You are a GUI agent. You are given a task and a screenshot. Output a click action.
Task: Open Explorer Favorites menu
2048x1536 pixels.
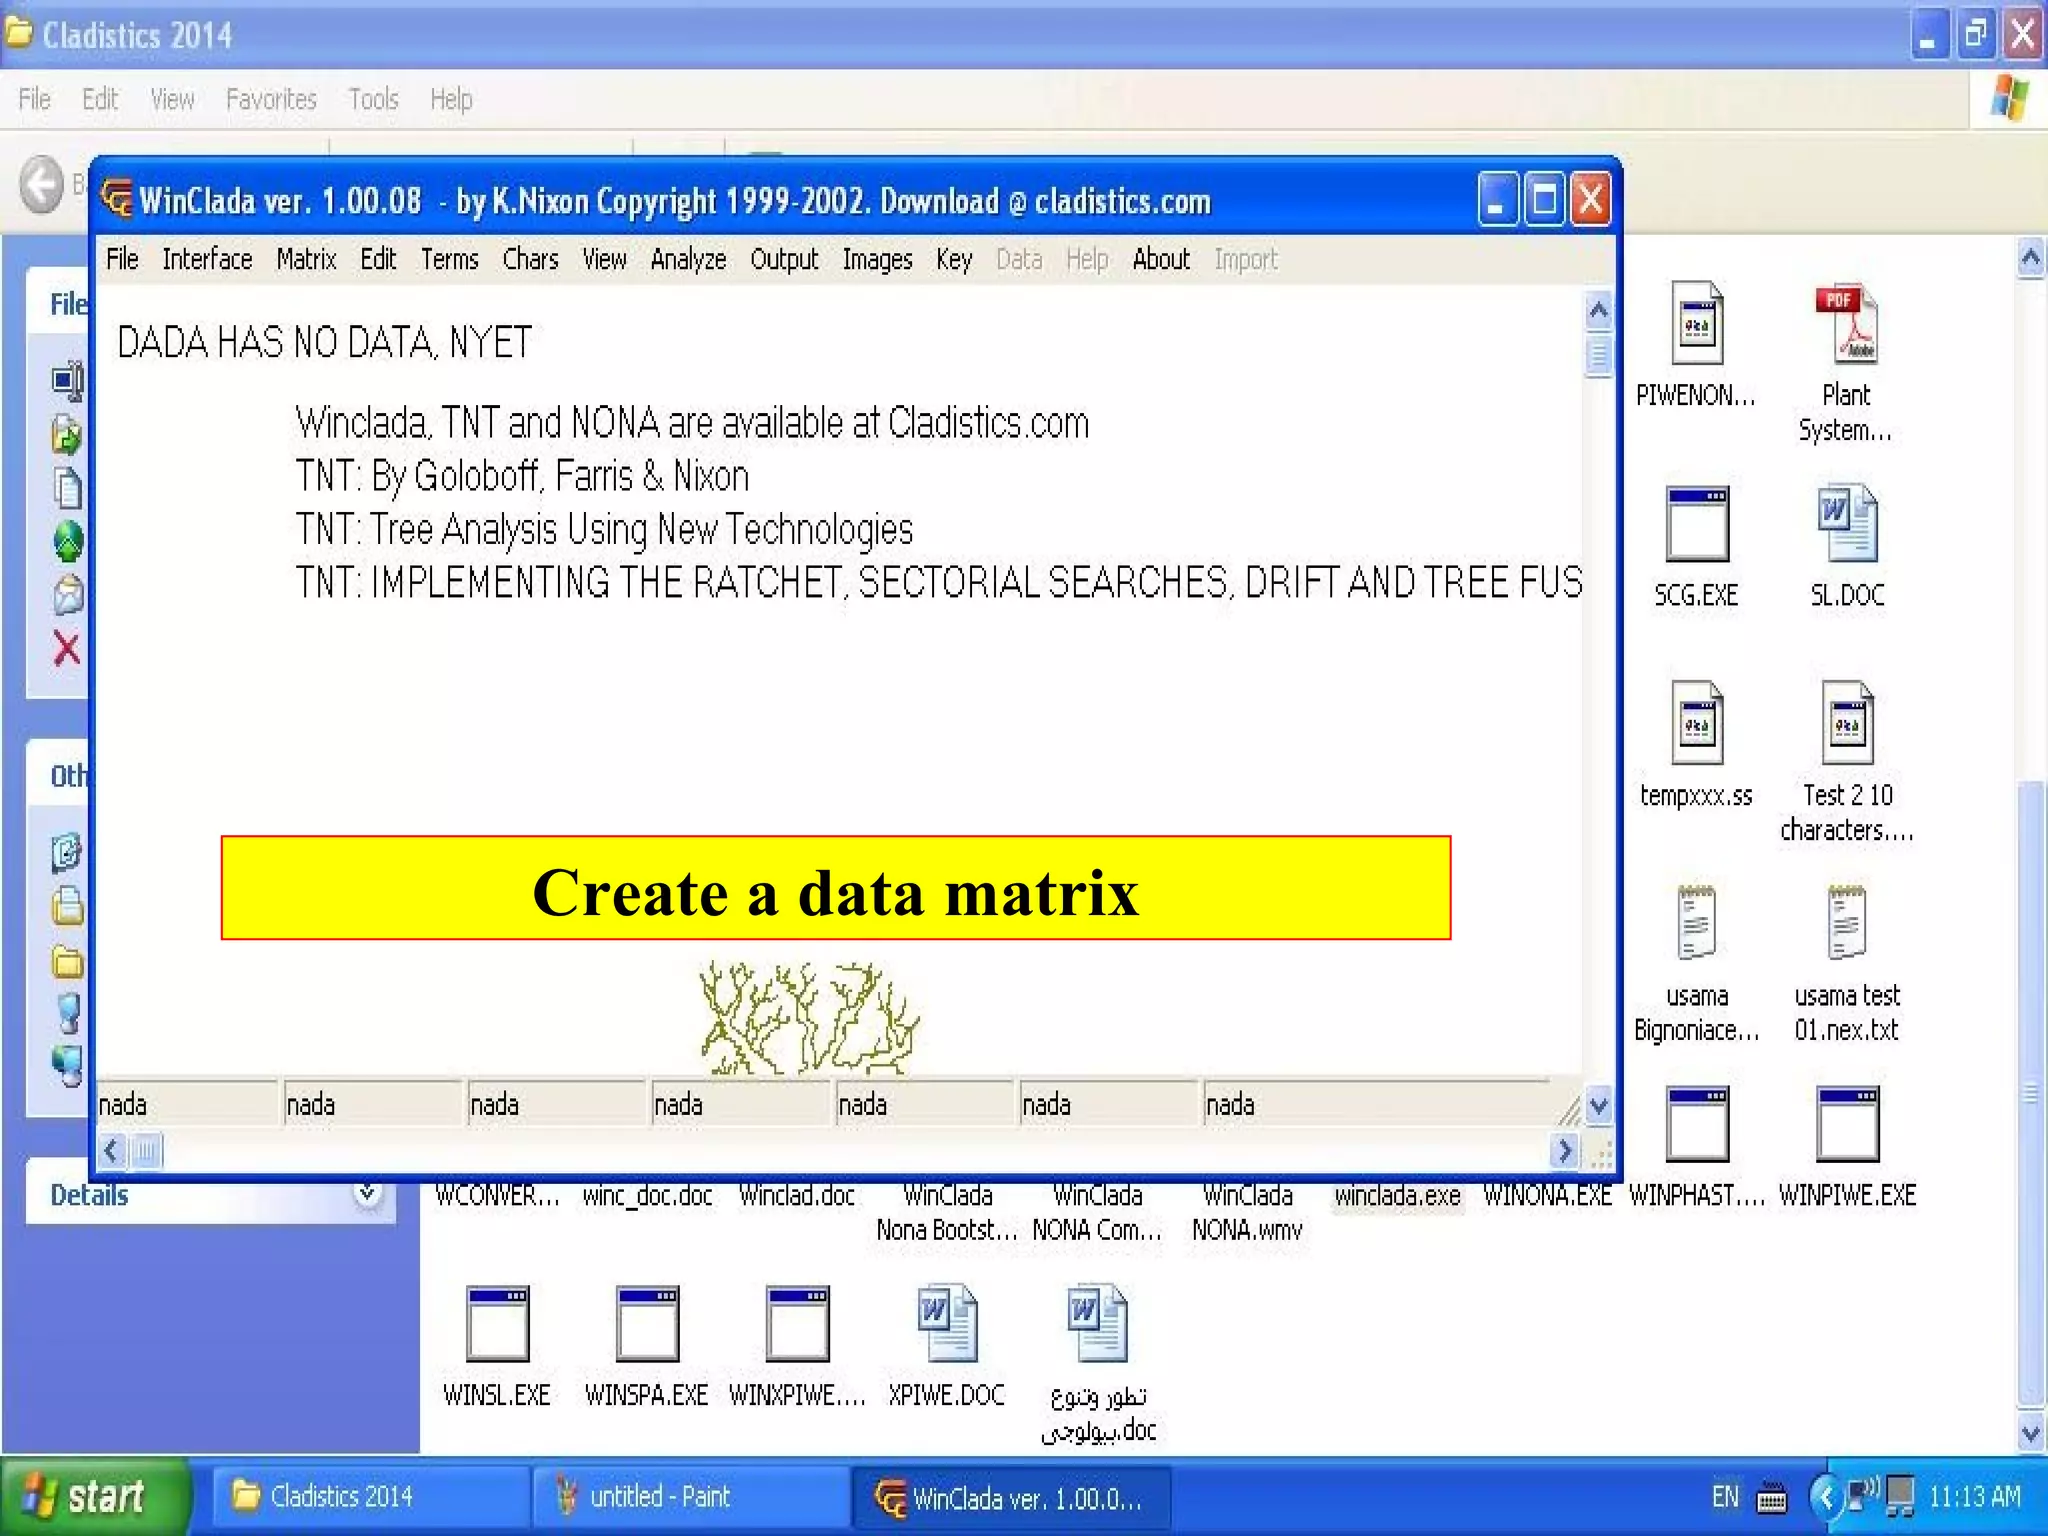(x=271, y=99)
